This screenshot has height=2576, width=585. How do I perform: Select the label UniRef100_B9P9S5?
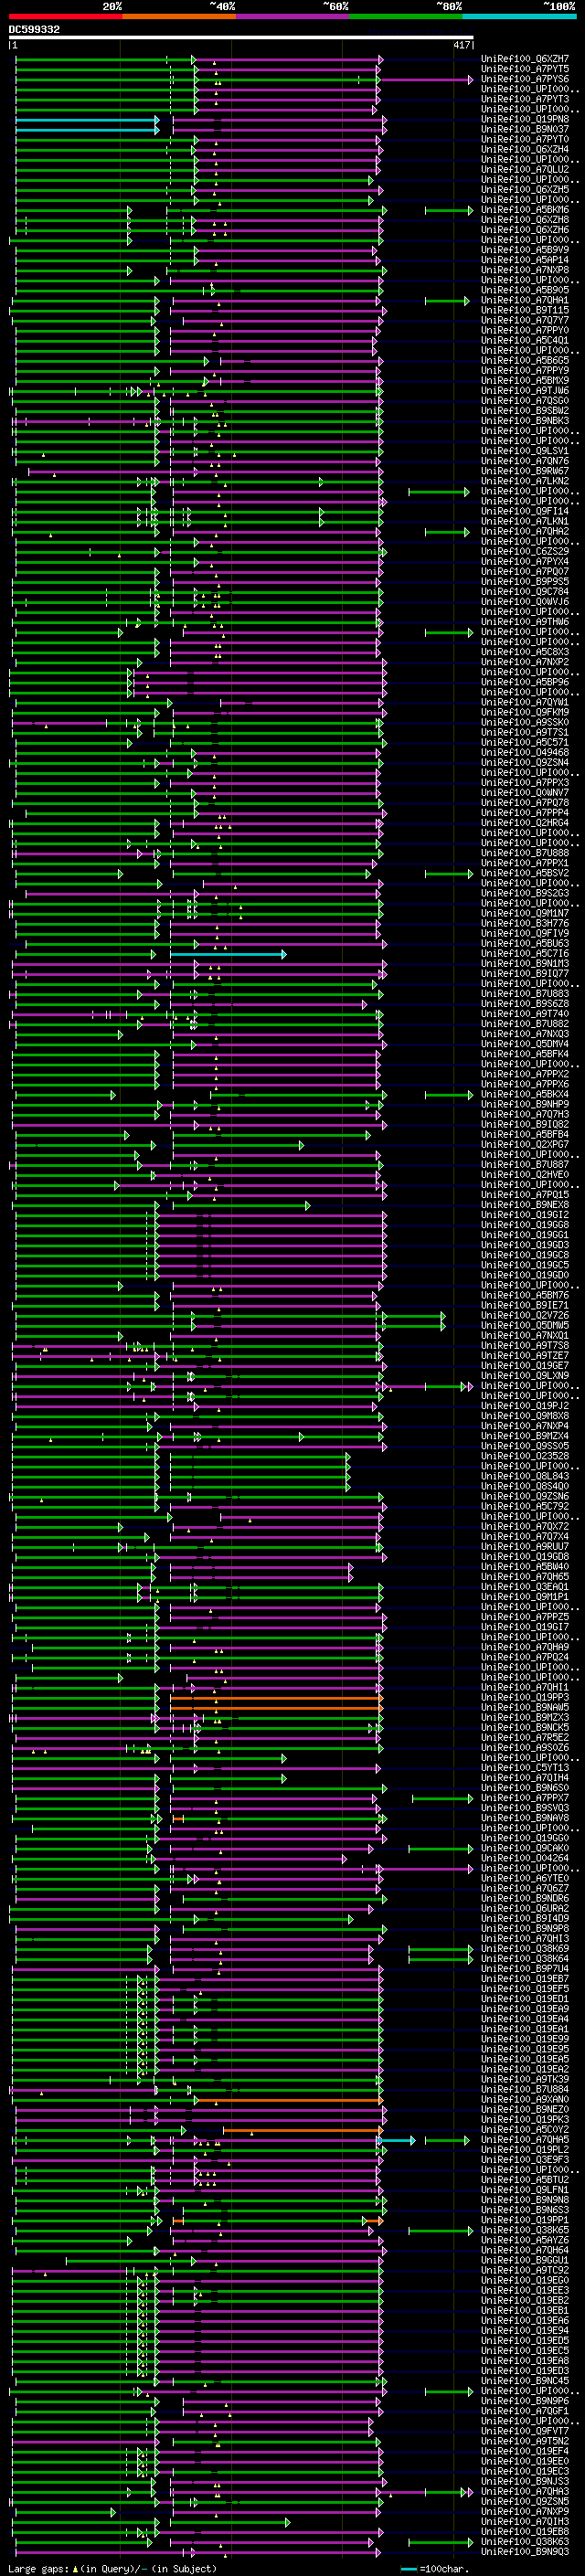tap(525, 582)
